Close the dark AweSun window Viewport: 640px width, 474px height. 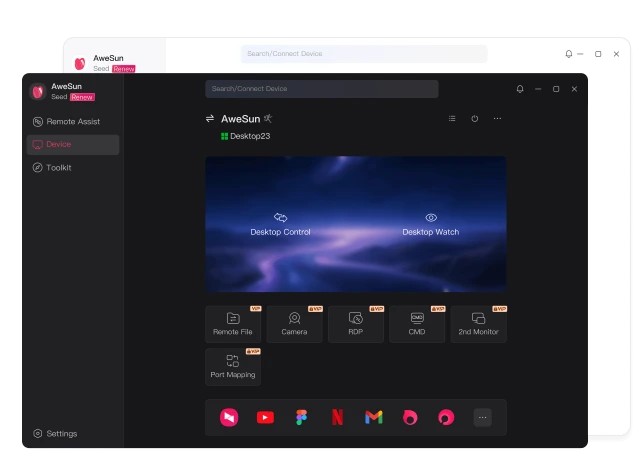coord(574,89)
